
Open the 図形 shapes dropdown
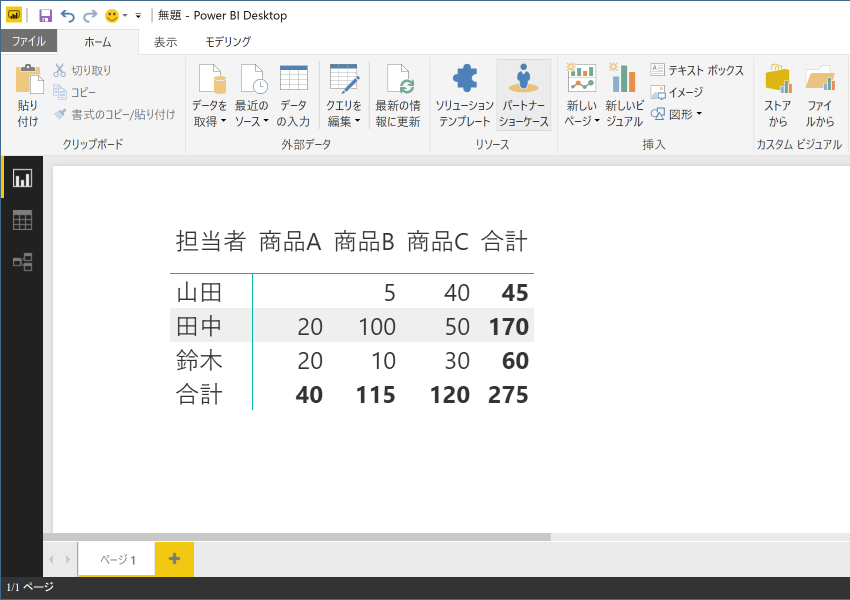pos(677,114)
